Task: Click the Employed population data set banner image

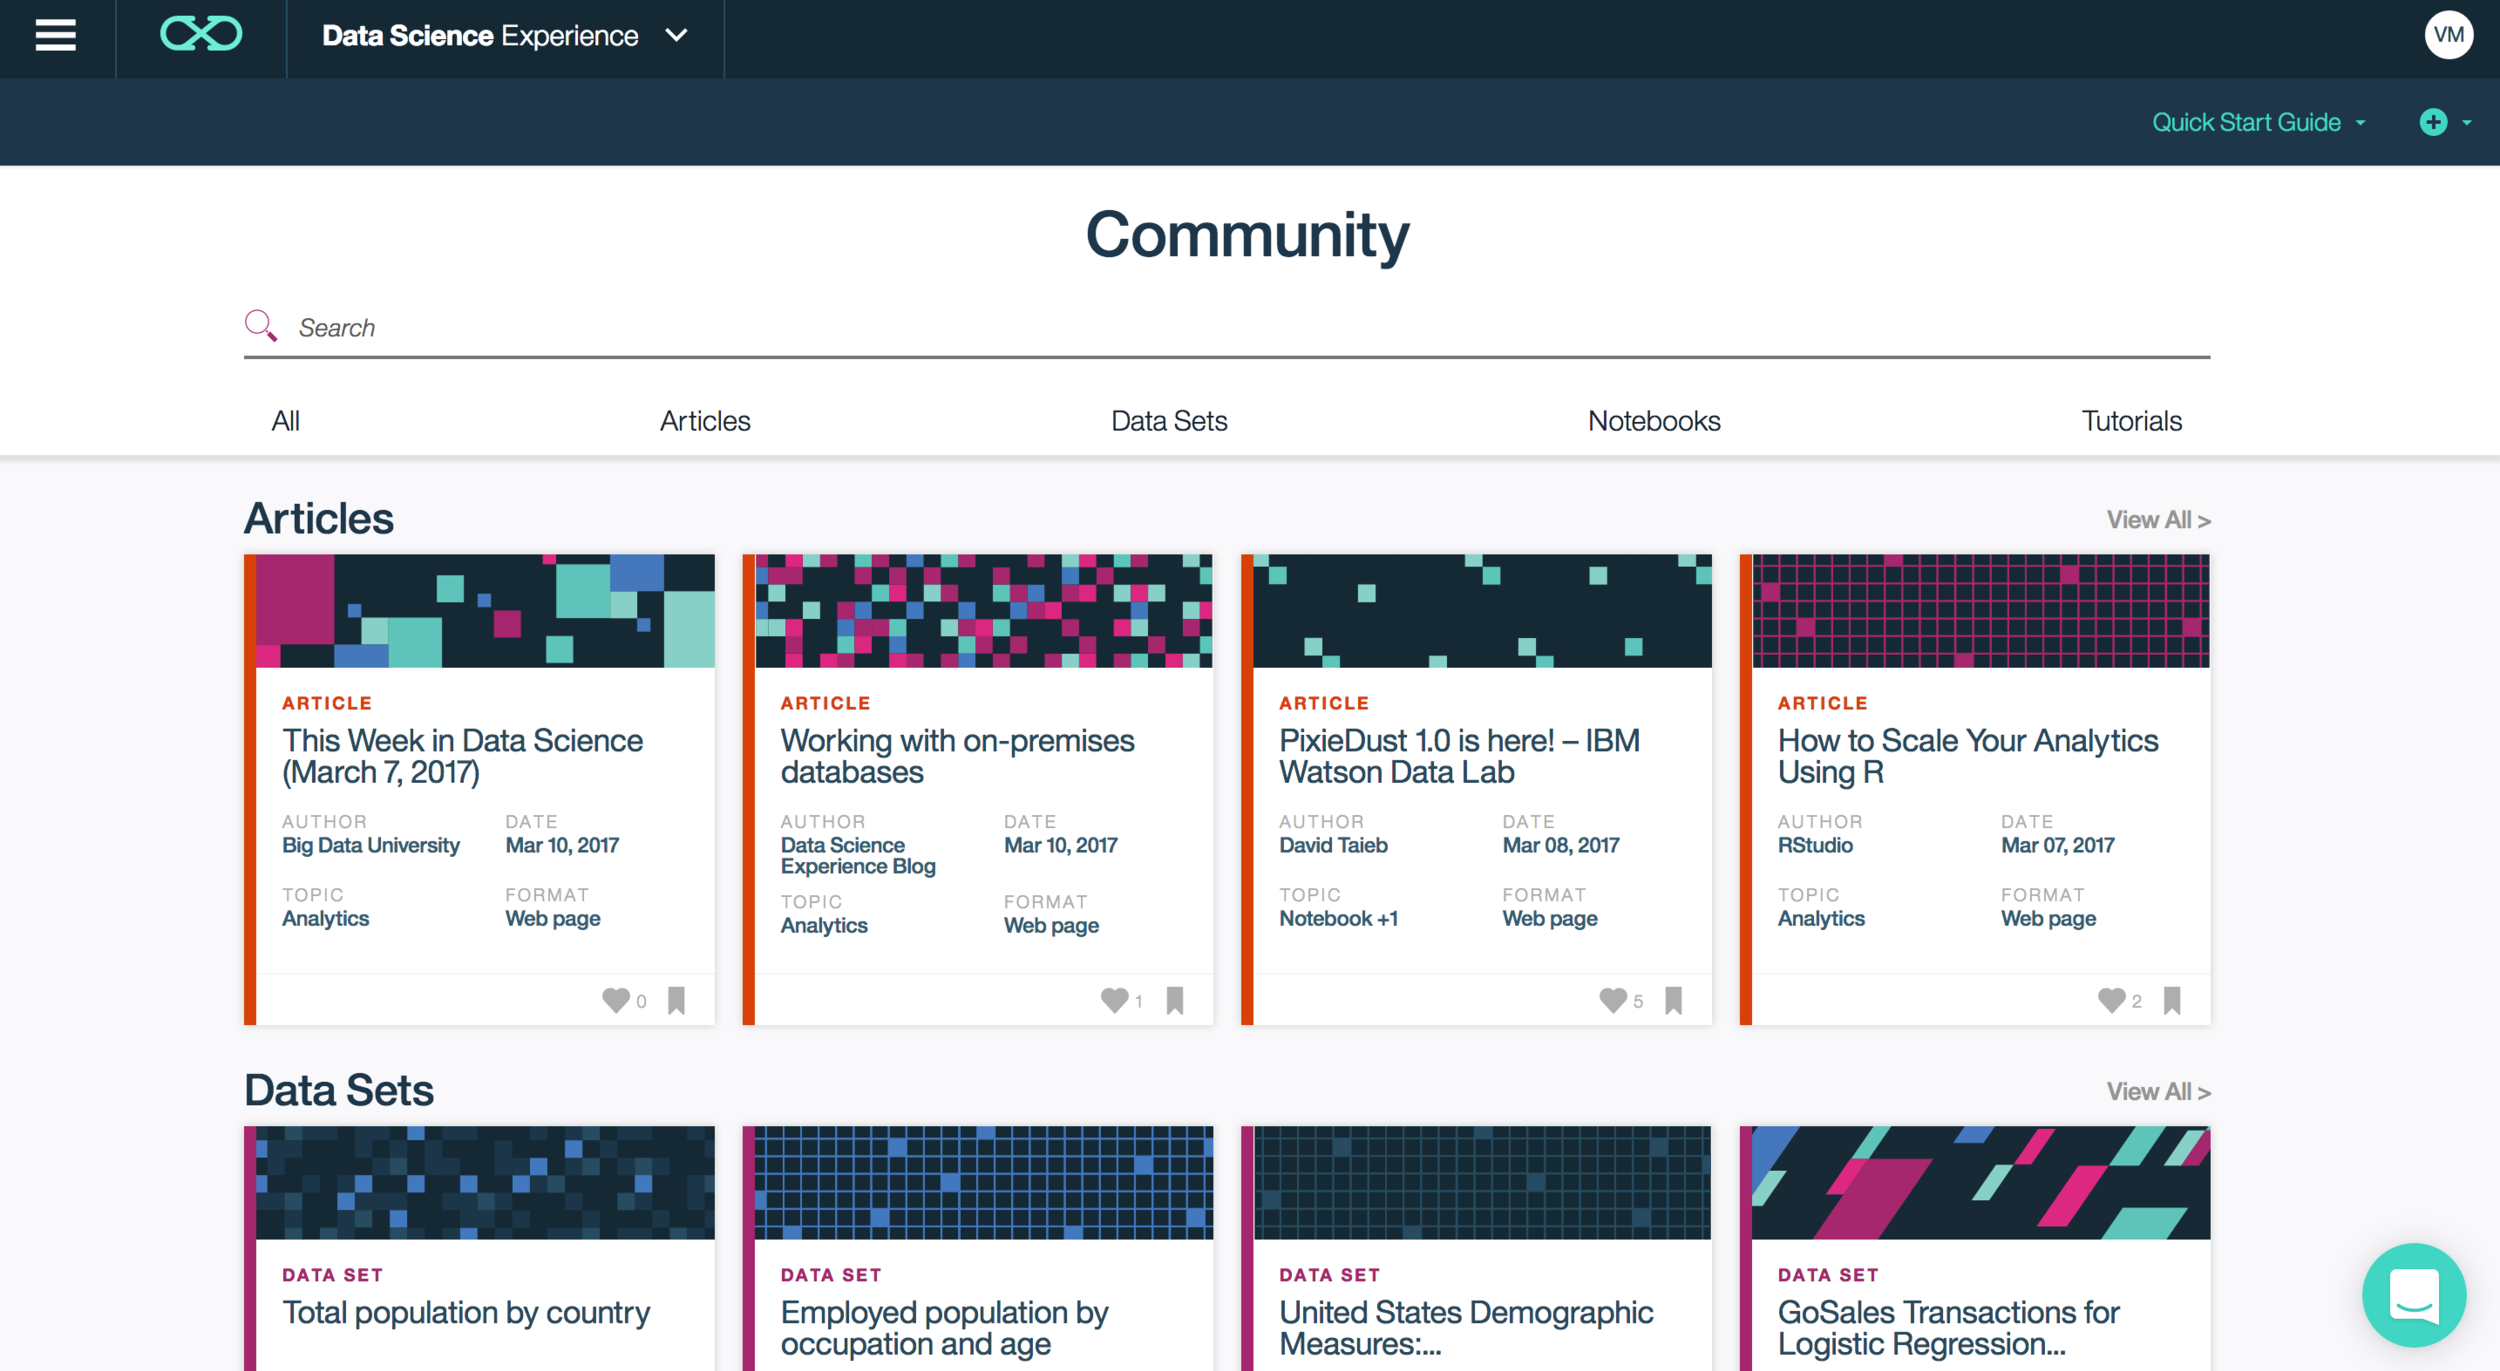Action: (x=984, y=1183)
